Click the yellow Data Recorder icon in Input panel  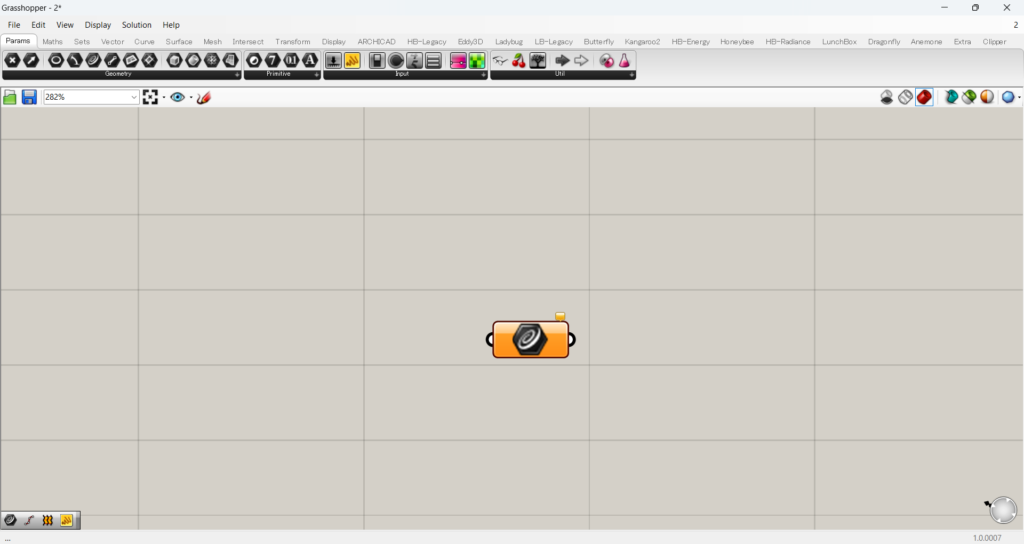pyautogui.click(x=353, y=61)
